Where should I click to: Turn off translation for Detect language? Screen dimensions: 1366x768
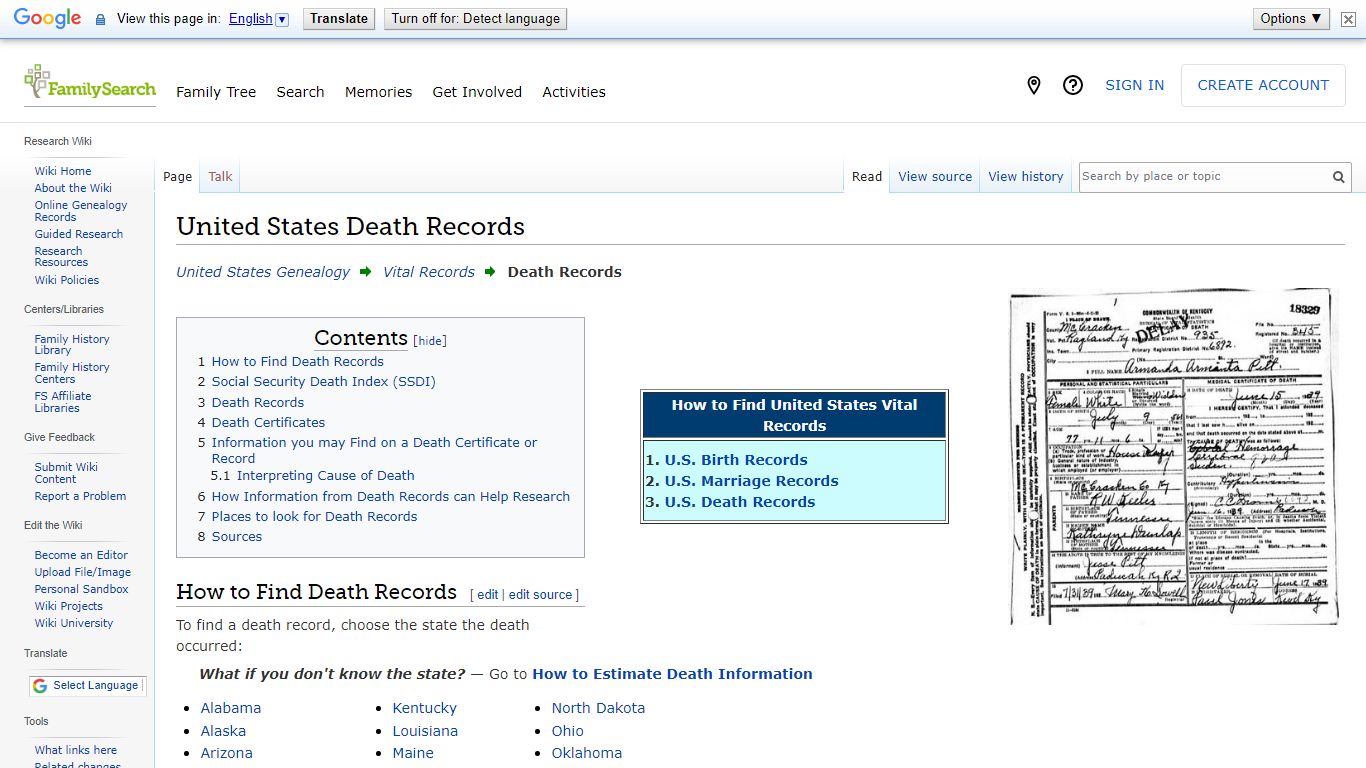(x=475, y=18)
